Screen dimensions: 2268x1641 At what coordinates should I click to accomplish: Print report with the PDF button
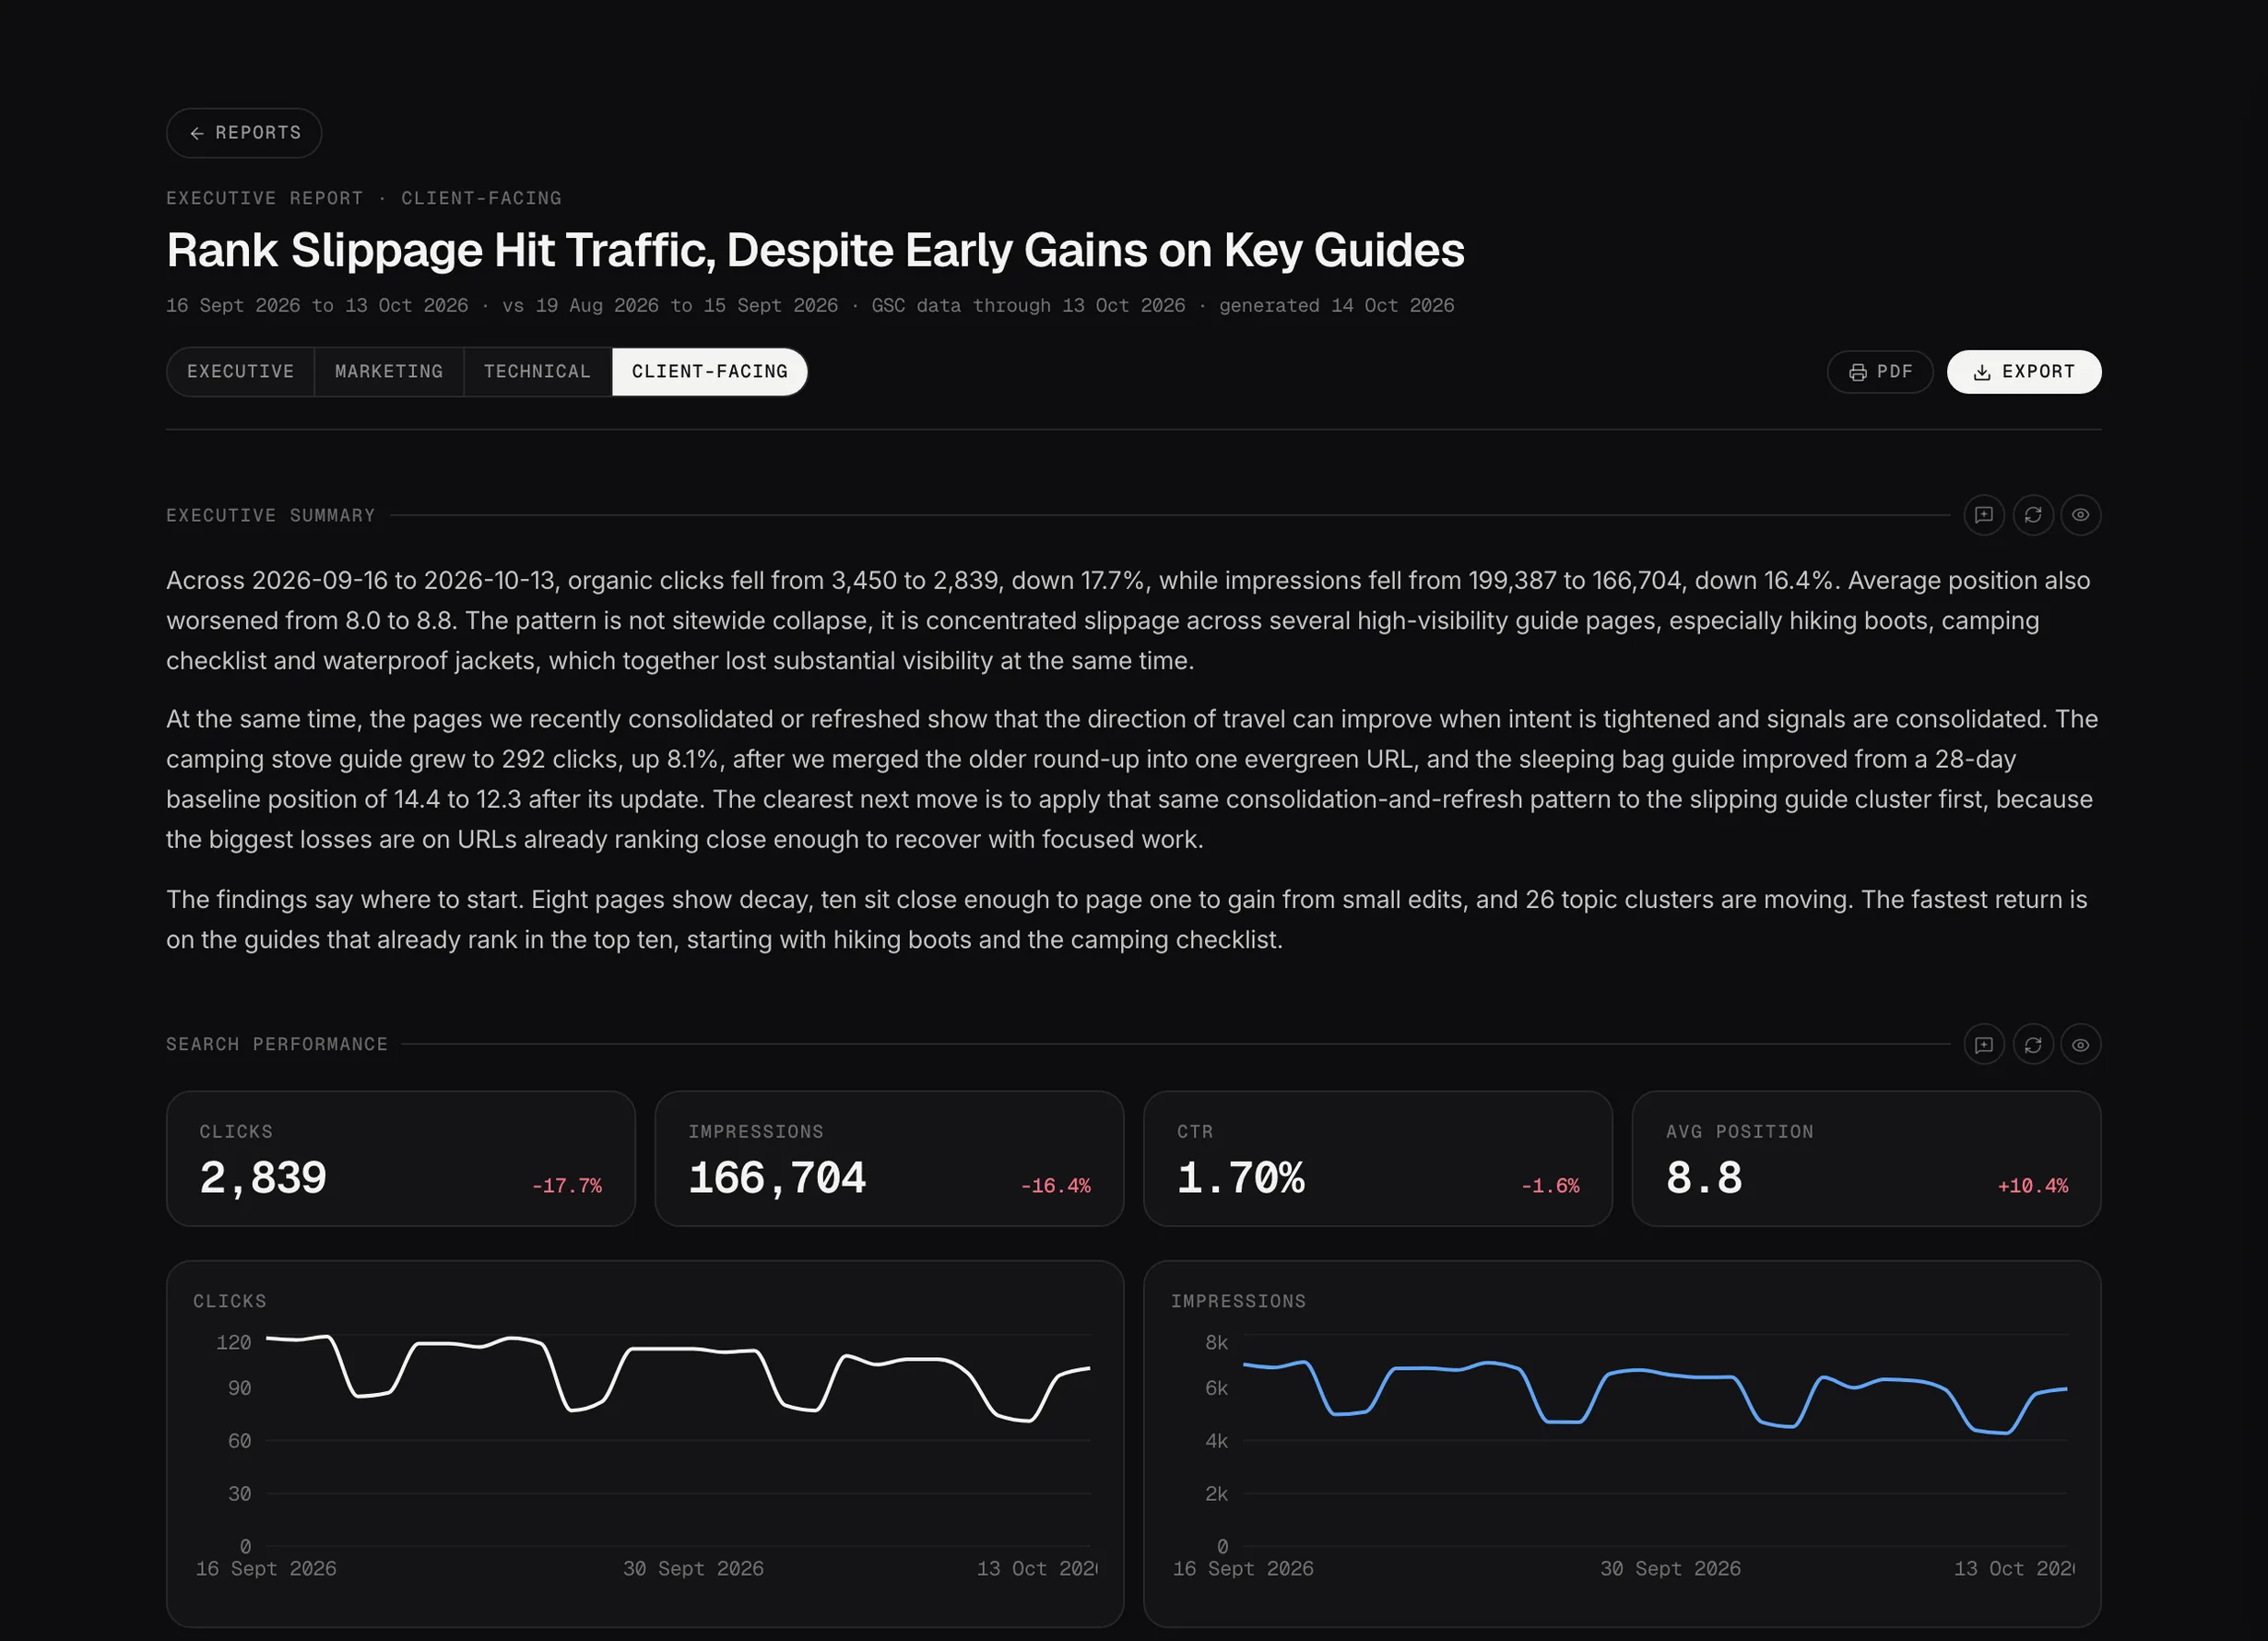coord(1880,372)
